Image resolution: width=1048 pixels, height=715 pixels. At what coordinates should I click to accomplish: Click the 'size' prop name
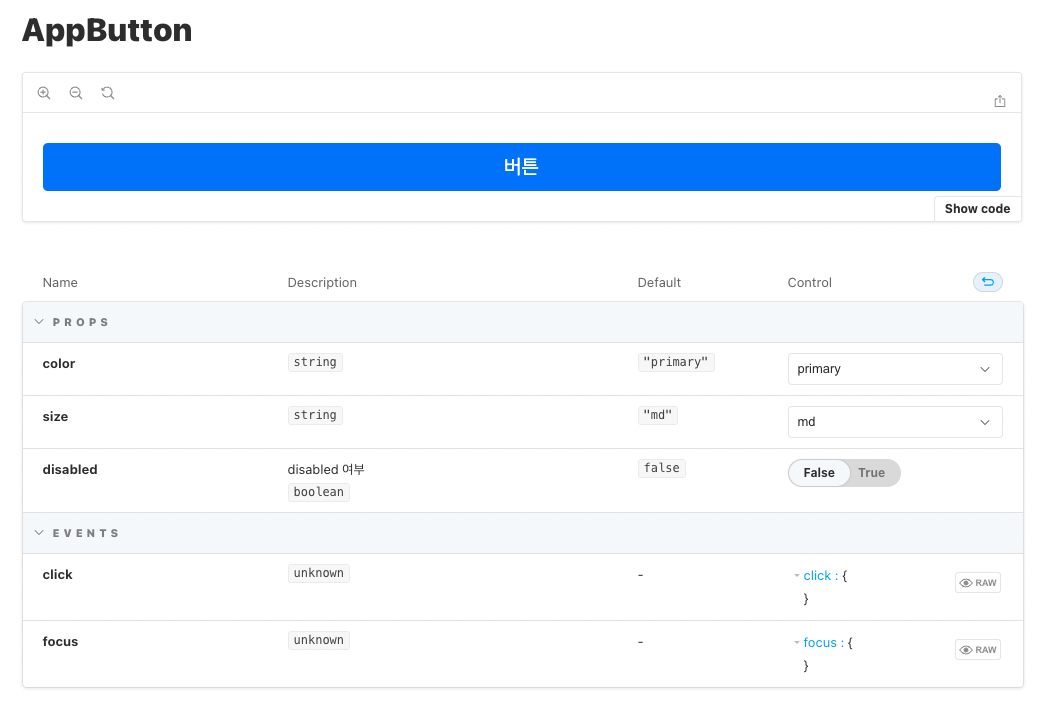[55, 416]
